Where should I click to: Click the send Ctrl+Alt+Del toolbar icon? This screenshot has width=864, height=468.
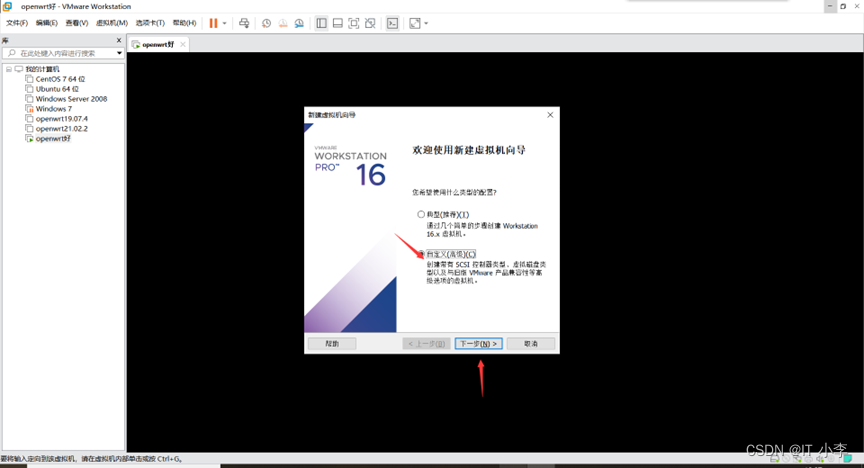click(244, 22)
